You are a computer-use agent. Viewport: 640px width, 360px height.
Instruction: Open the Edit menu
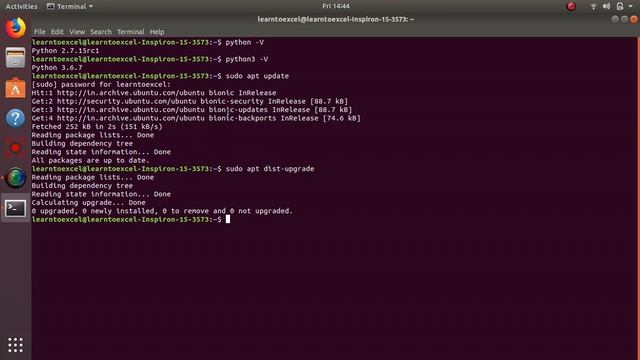(x=57, y=32)
